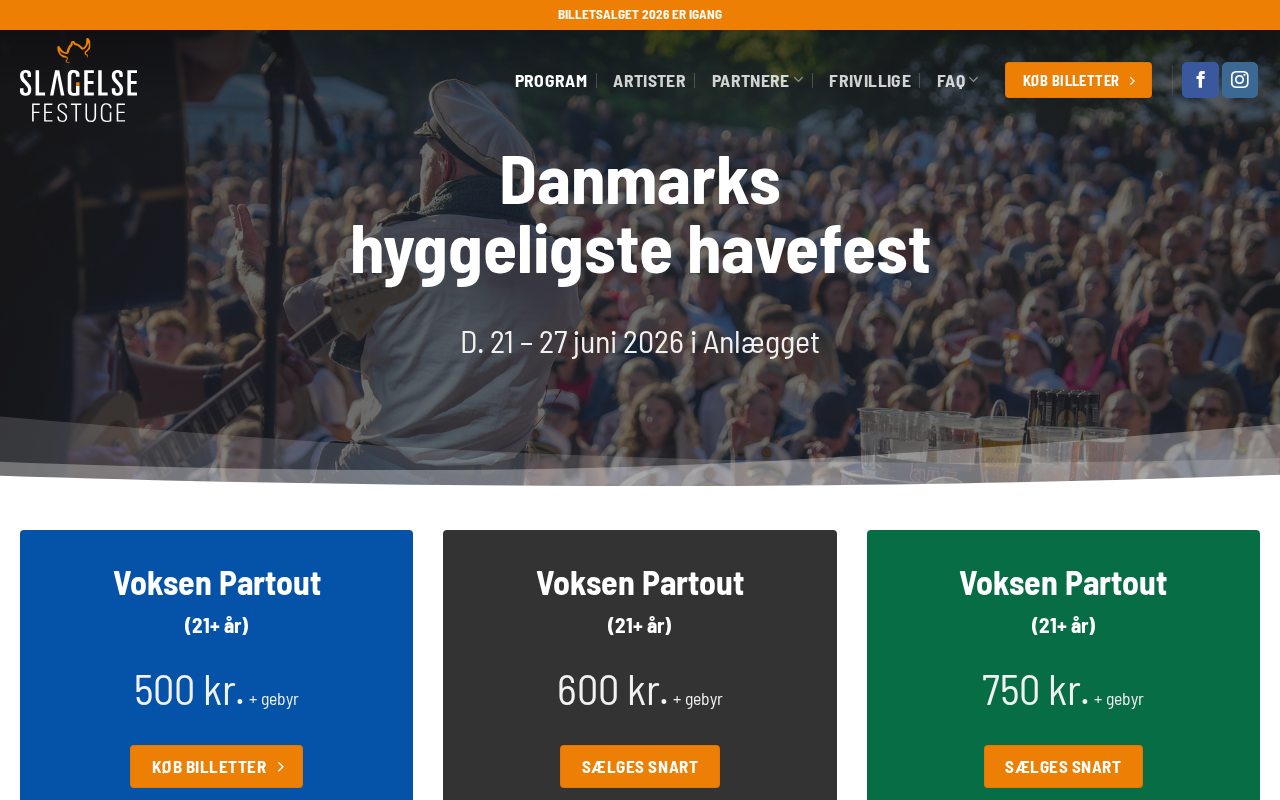Viewport: 1280px width, 800px height.
Task: Open the Facebook social icon
Action: click(x=1200, y=80)
